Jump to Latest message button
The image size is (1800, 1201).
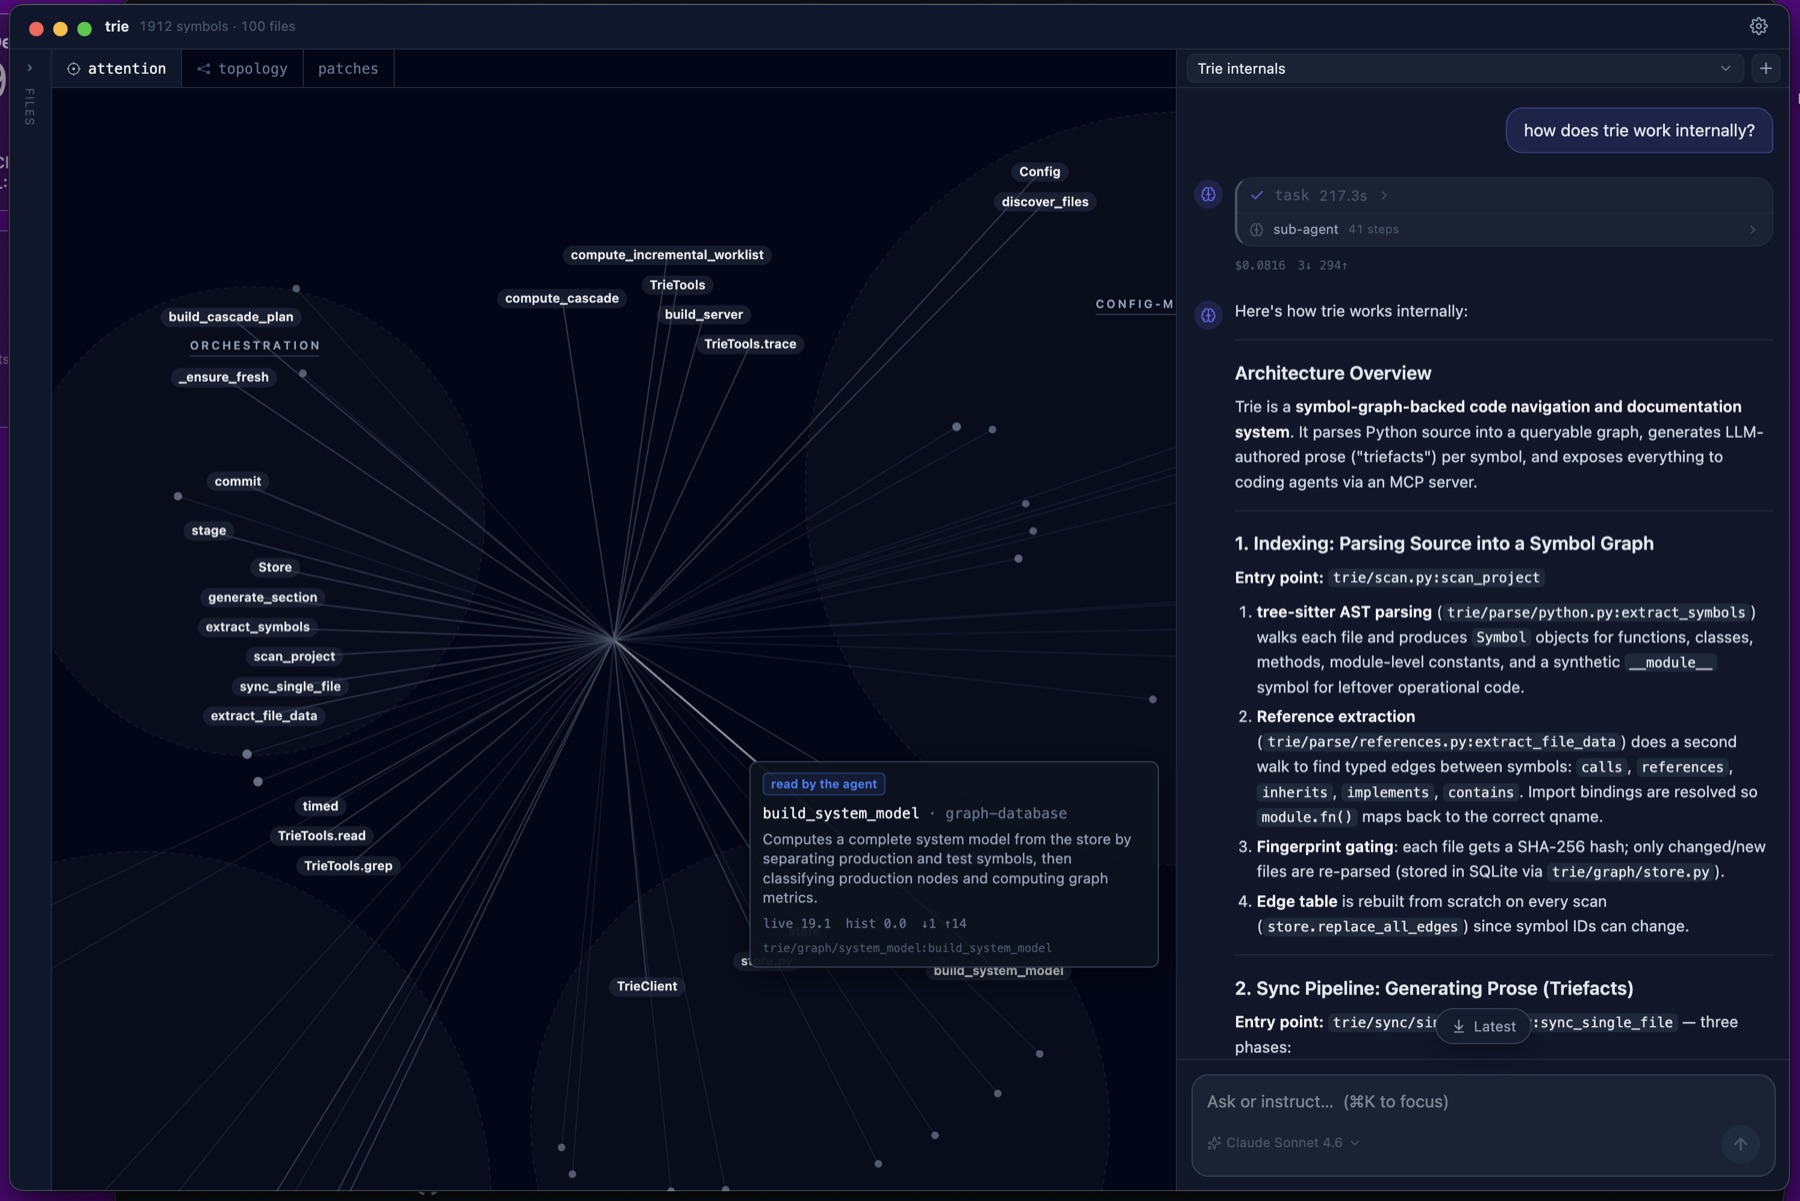[1483, 1026]
